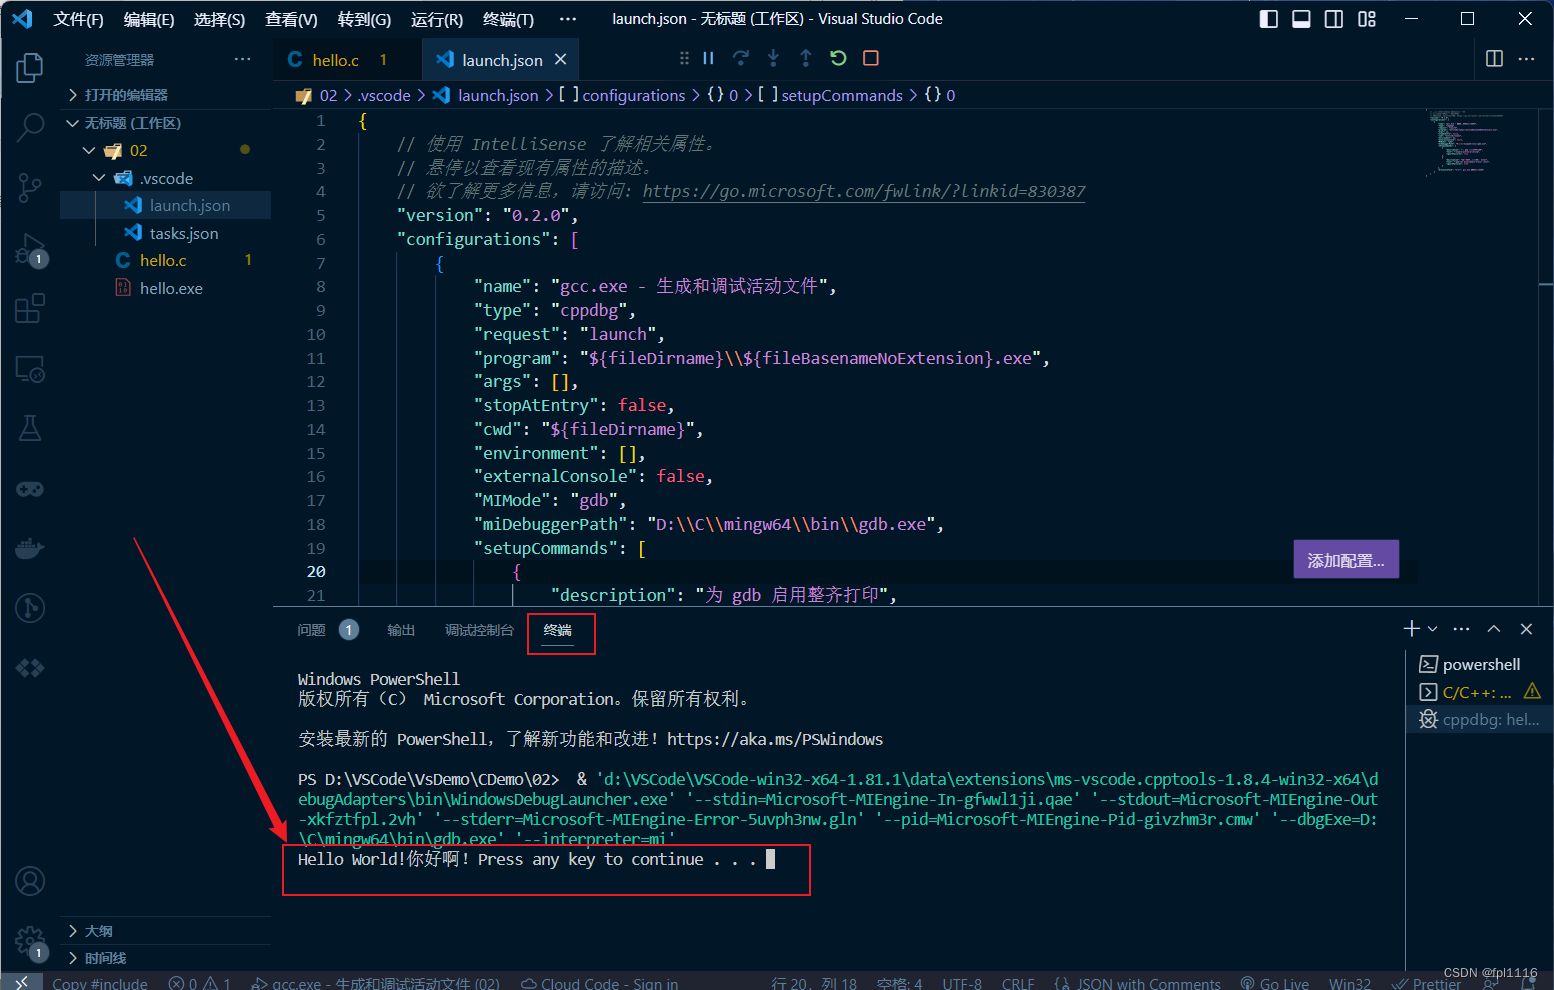Open the Docker view in activity bar

(30, 549)
